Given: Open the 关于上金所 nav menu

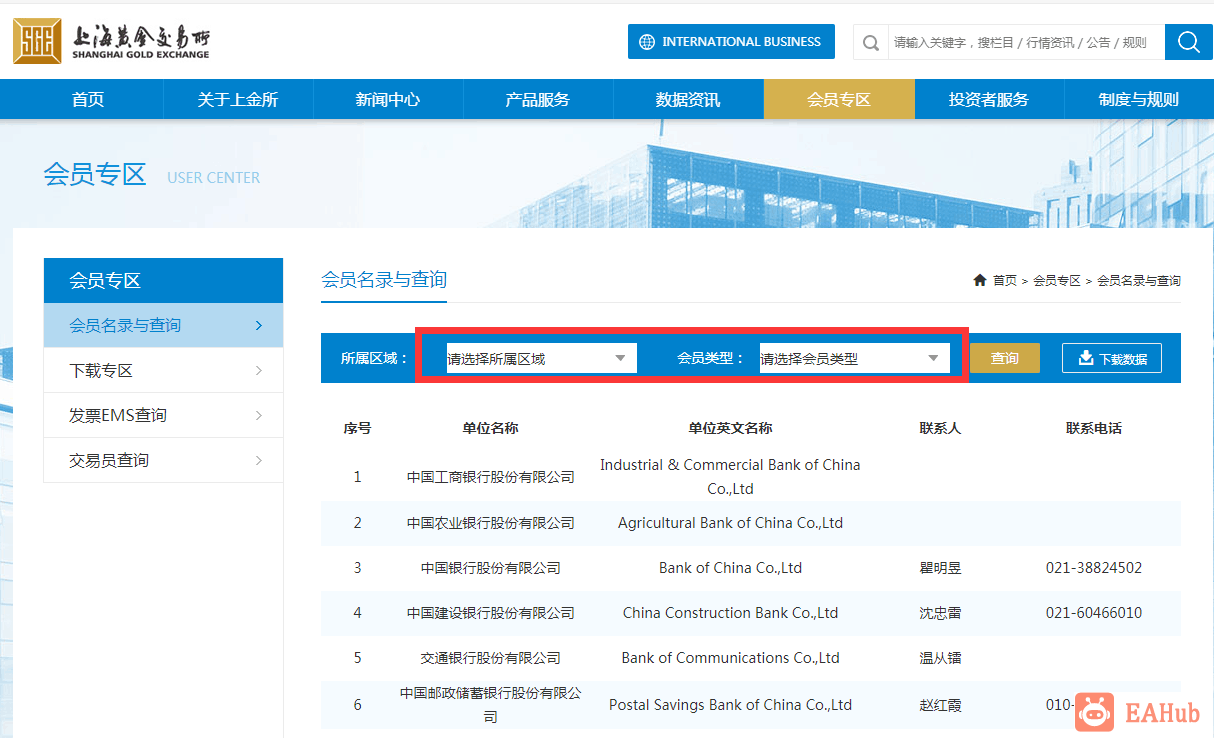Looking at the screenshot, I should pyautogui.click(x=238, y=99).
